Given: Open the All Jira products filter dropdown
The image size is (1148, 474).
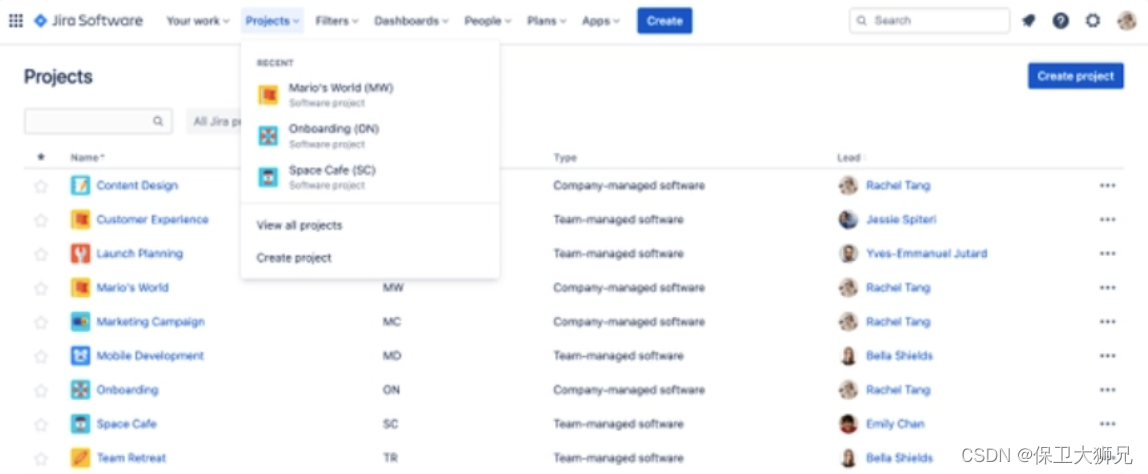Looking at the screenshot, I should [214, 122].
